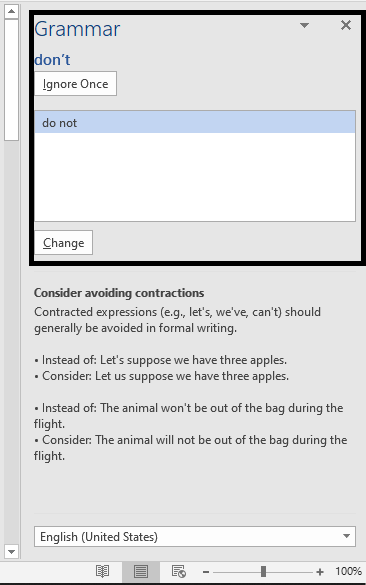Click the scrollbar down arrow

click(11, 551)
